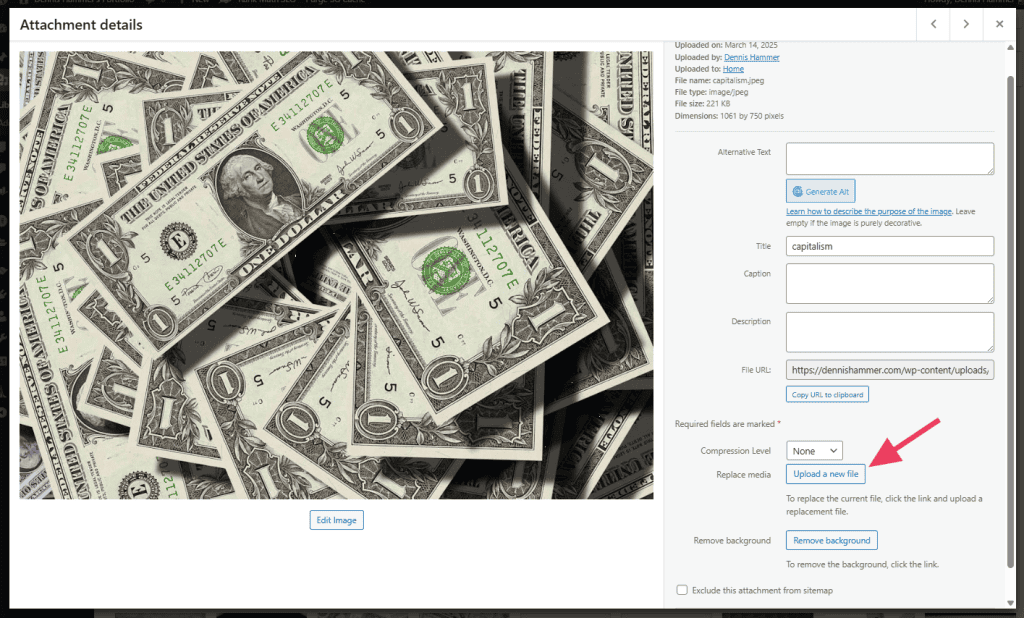Open the describe image purpose help link
This screenshot has height=618, width=1024.
click(869, 212)
